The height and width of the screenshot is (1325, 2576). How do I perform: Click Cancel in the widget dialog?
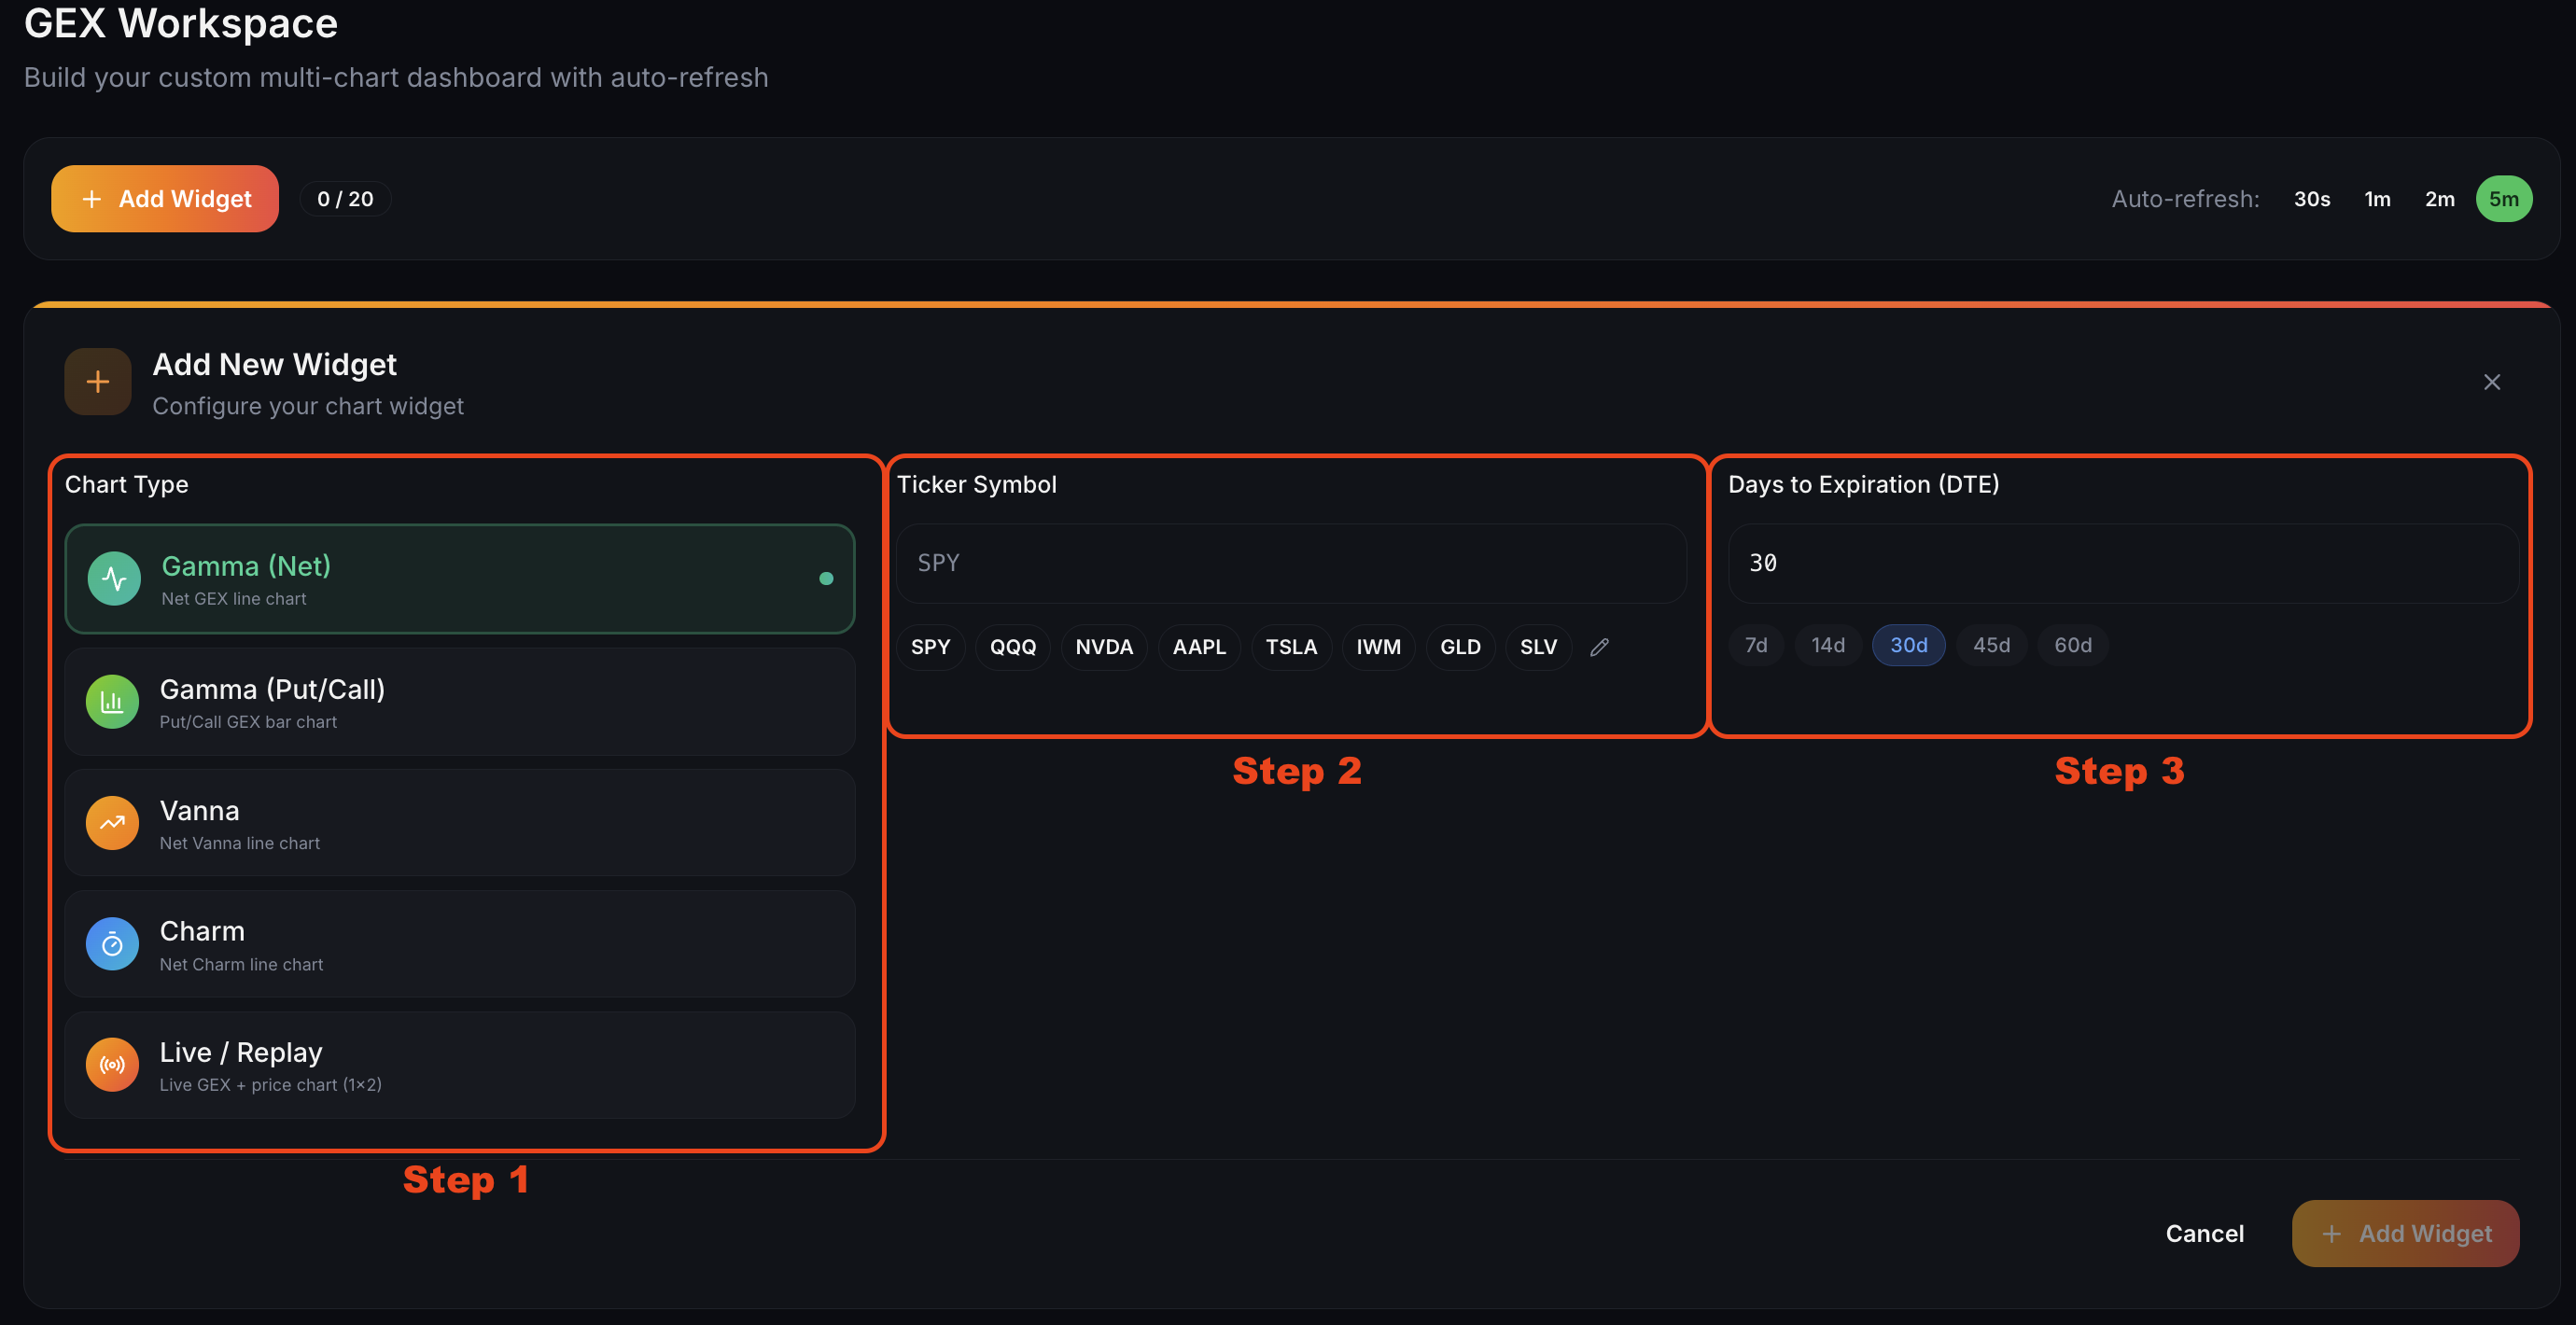(x=2204, y=1233)
